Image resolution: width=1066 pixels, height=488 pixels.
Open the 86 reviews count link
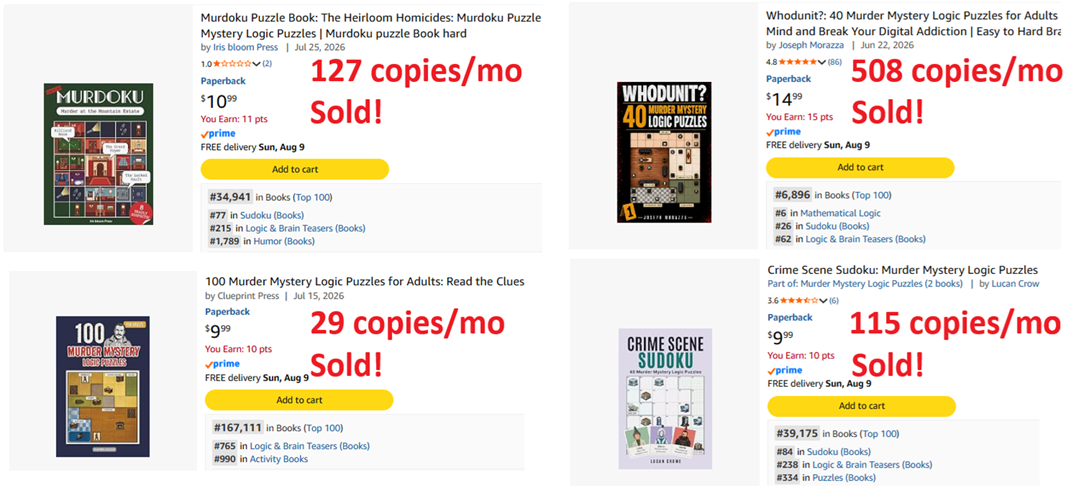[836, 62]
